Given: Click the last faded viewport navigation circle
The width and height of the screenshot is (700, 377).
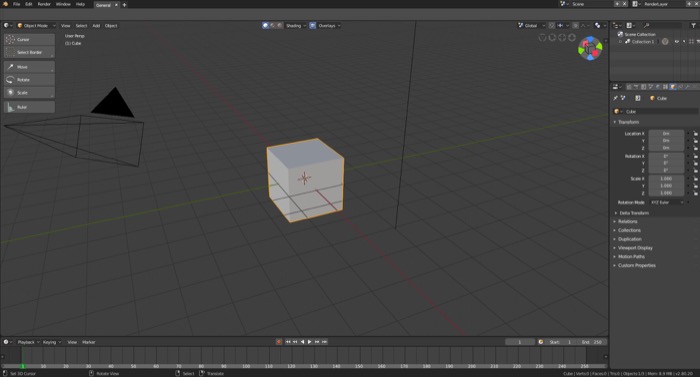Looking at the screenshot, I should (572, 38).
